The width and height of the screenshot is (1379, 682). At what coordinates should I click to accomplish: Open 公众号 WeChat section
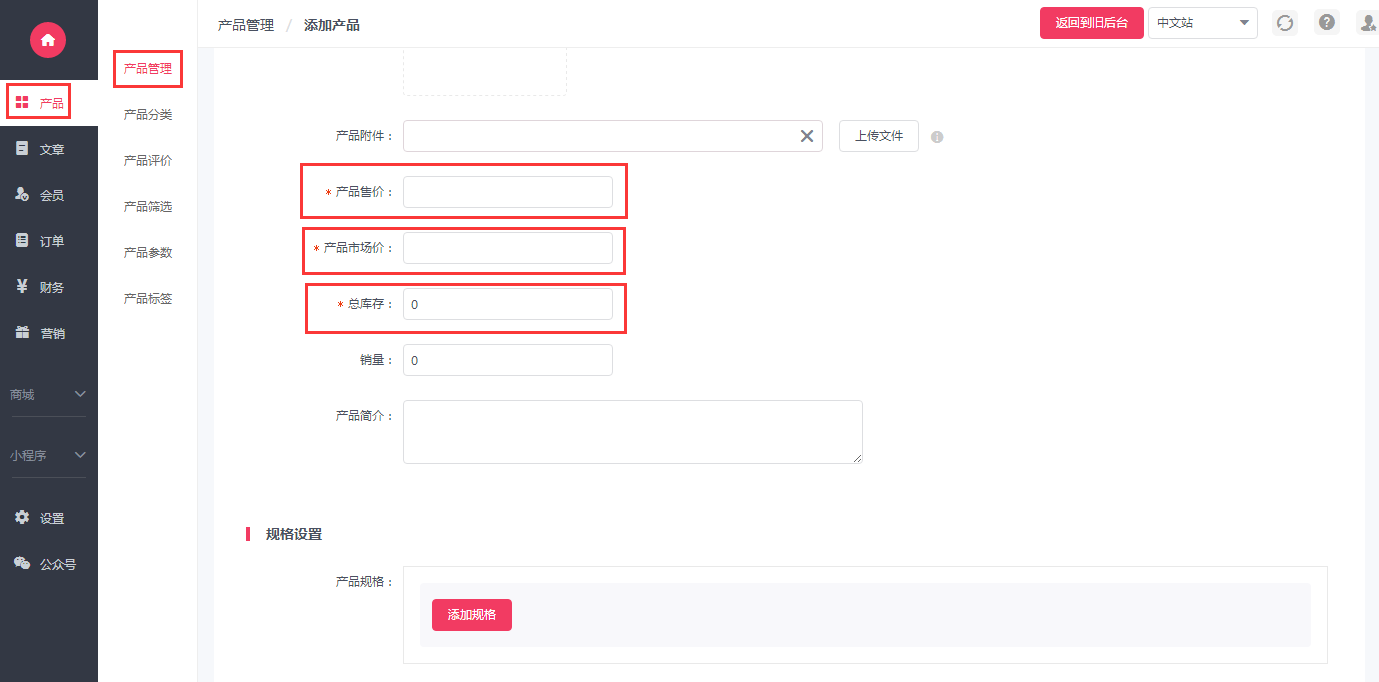pos(44,564)
